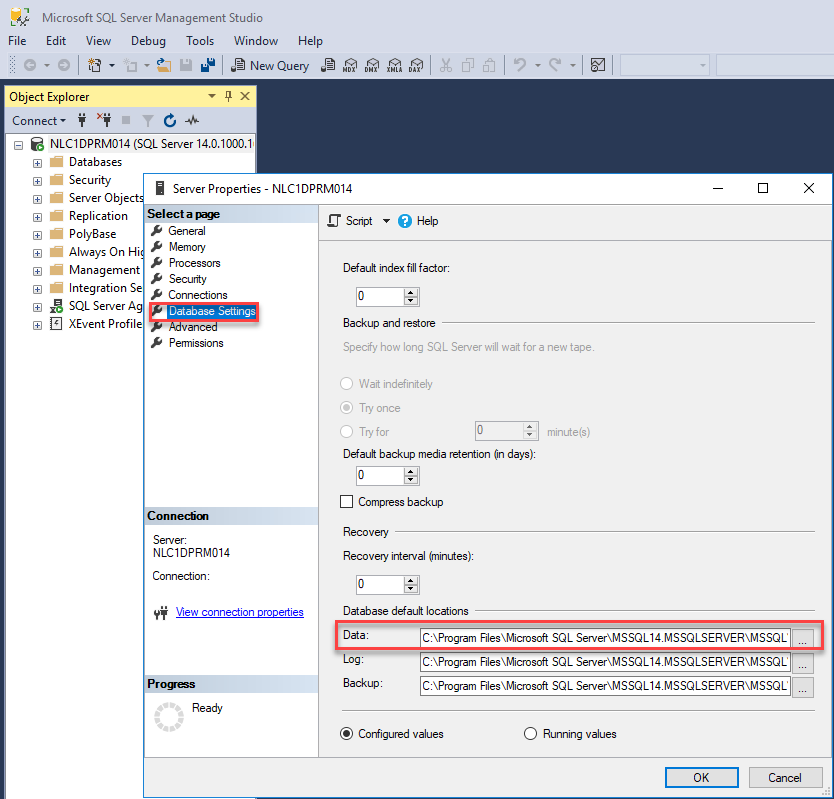Select the Configured values option
Viewport: 834px width, 799px height.
tap(346, 734)
